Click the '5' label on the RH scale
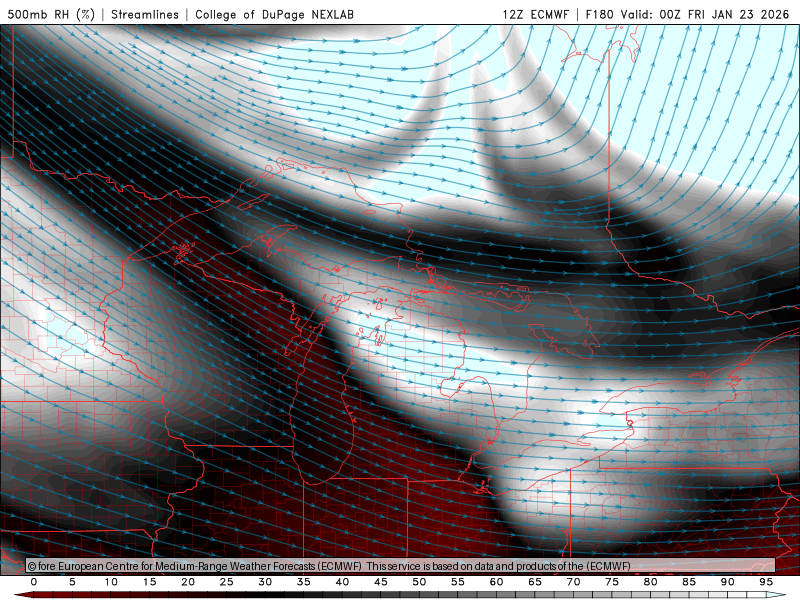The width and height of the screenshot is (800, 600). click(x=72, y=582)
